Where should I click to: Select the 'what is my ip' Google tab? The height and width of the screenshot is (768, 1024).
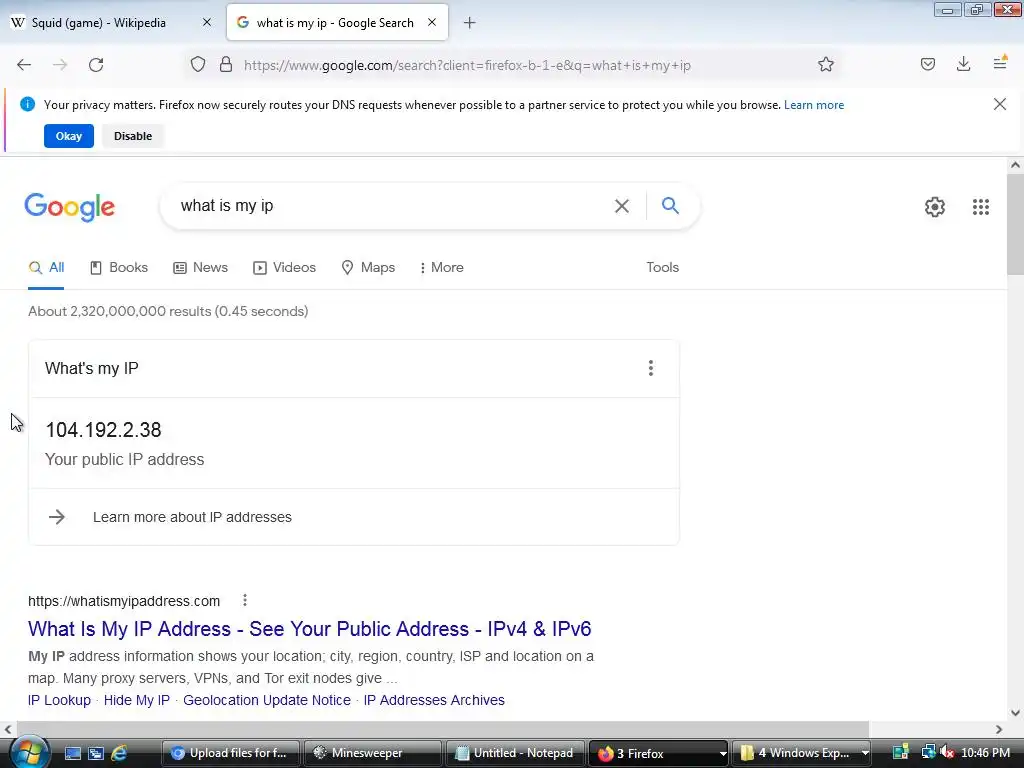click(337, 22)
